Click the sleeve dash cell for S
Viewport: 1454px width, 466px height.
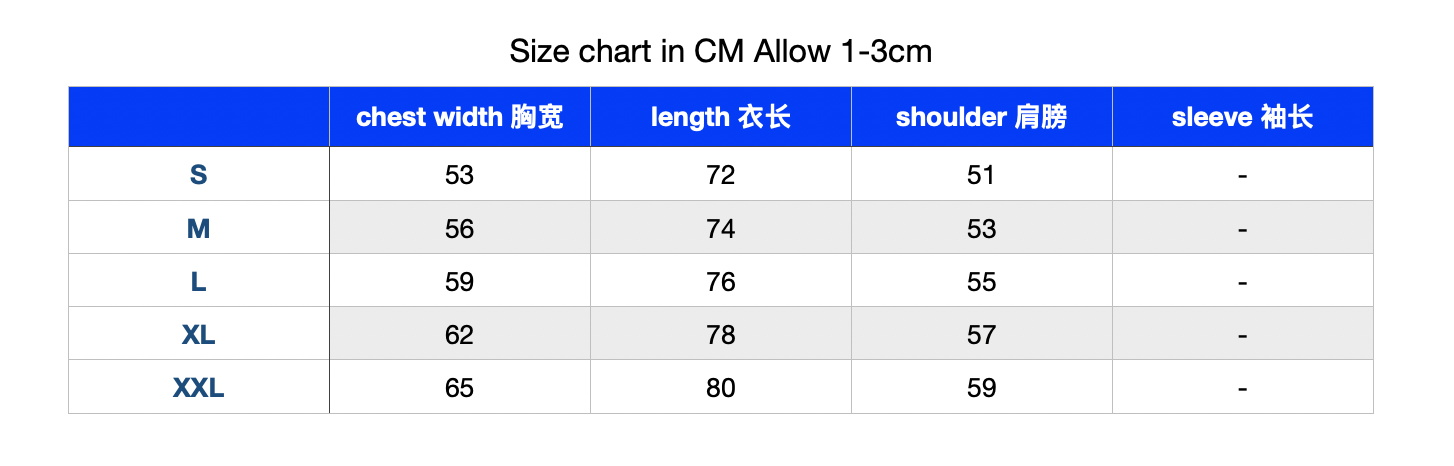click(1243, 175)
